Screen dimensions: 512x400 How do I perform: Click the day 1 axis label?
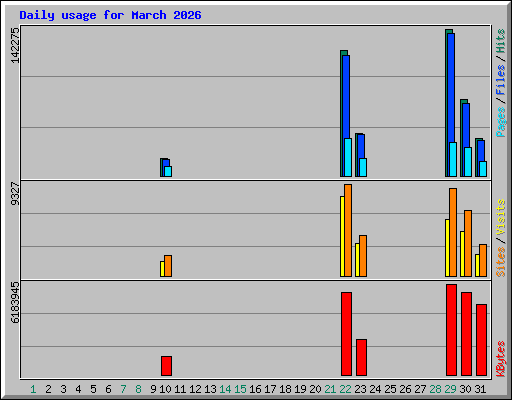(x=33, y=389)
